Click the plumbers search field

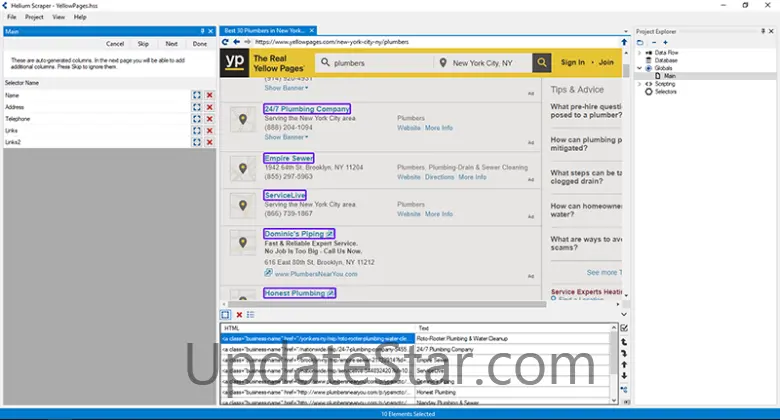tap(374, 63)
